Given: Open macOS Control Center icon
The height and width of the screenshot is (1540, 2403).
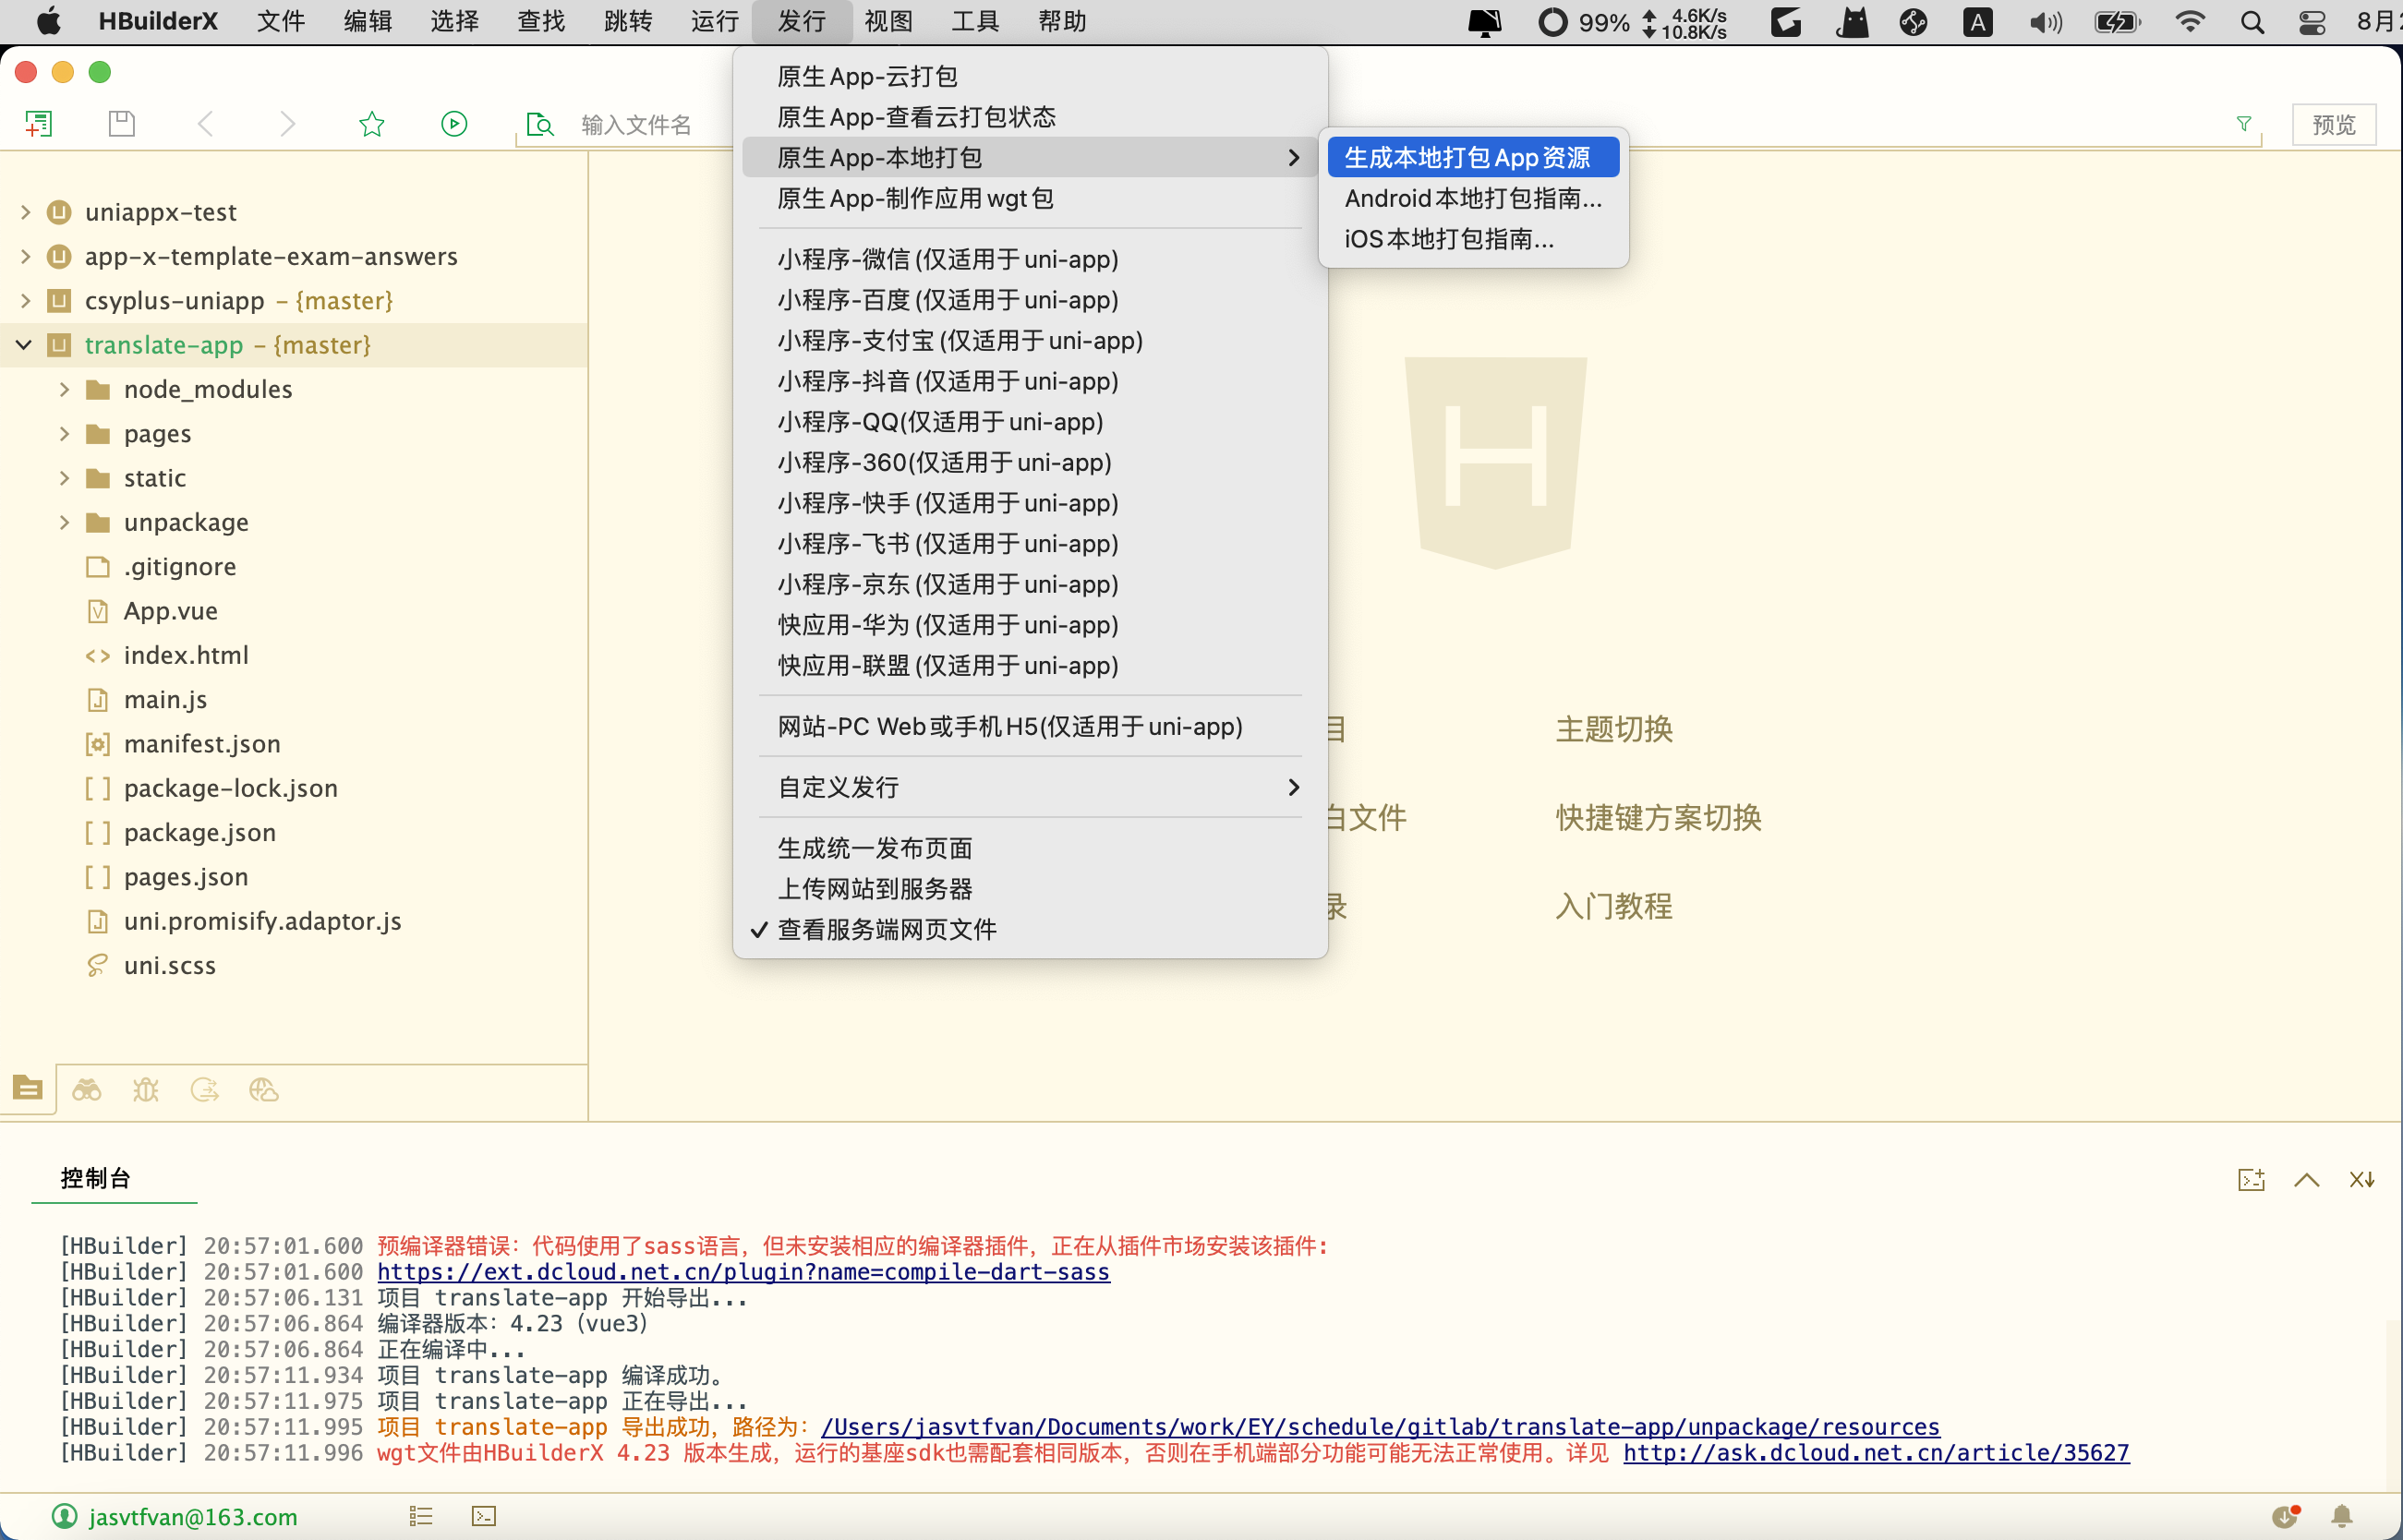Looking at the screenshot, I should pyautogui.click(x=2312, y=22).
